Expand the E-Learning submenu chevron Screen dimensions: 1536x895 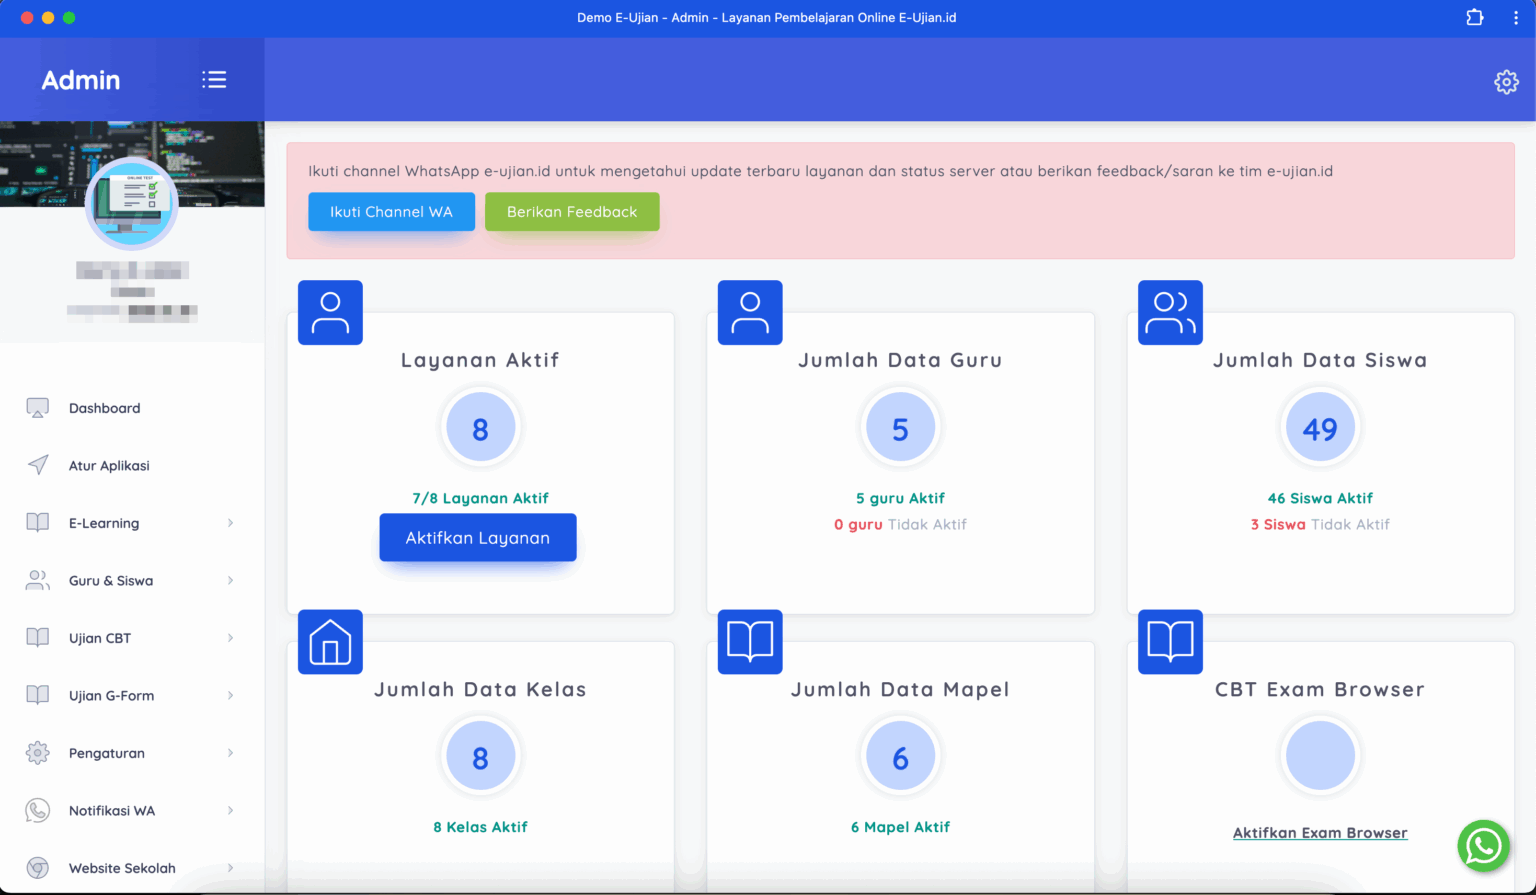pos(230,523)
